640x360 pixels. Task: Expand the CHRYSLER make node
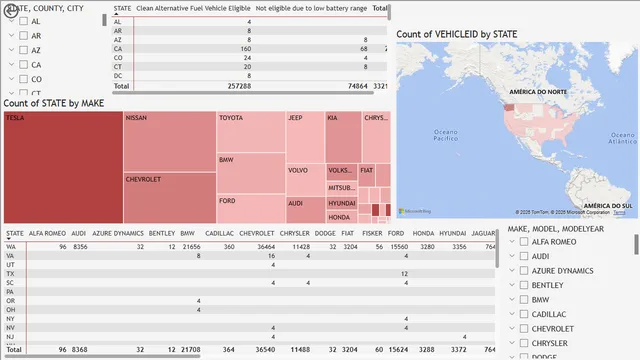512,343
